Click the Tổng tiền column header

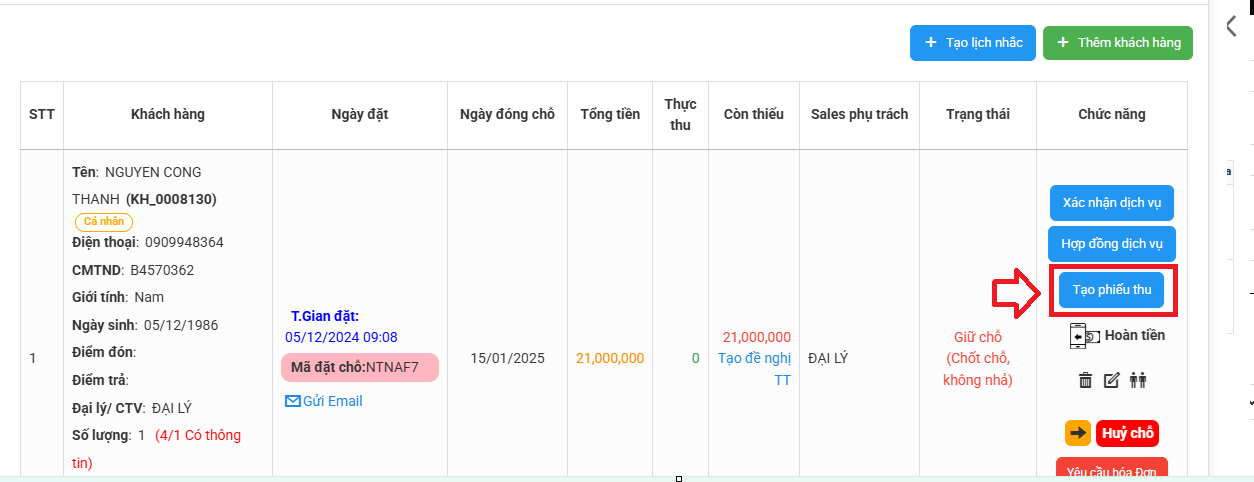tap(610, 114)
